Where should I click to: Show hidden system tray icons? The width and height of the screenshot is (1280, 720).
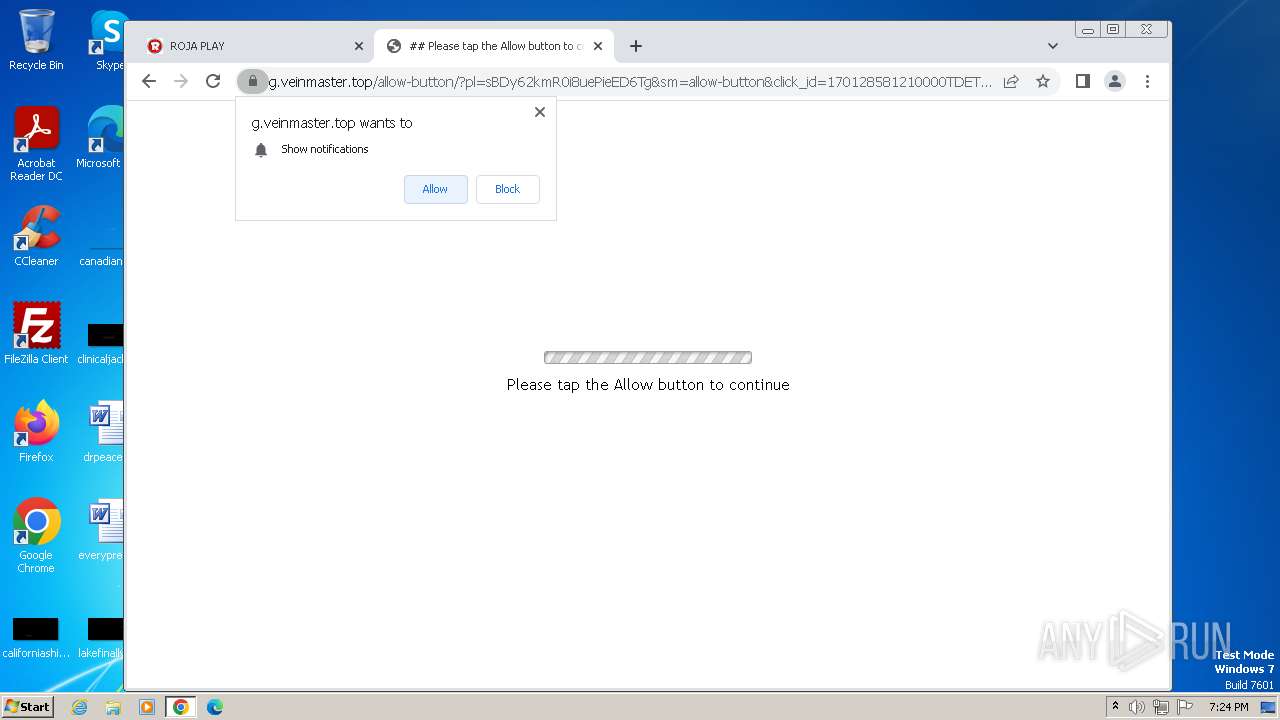pyautogui.click(x=1116, y=707)
